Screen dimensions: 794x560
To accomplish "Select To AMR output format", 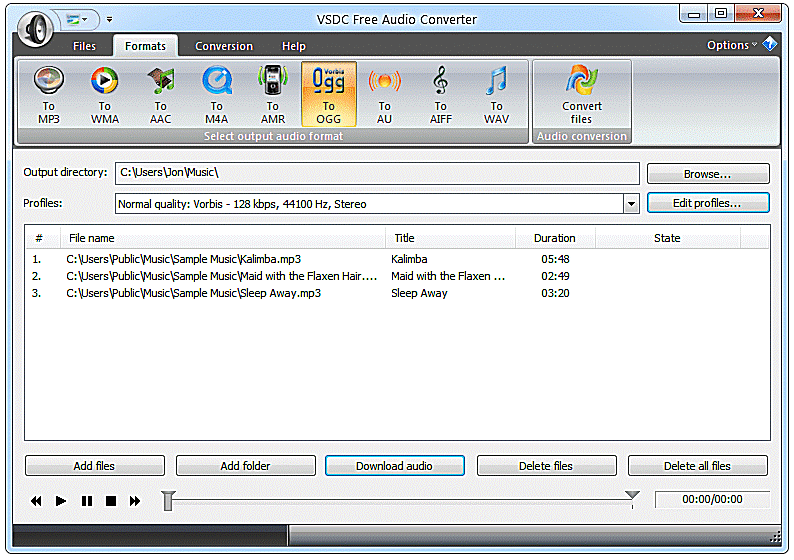I will [x=273, y=95].
